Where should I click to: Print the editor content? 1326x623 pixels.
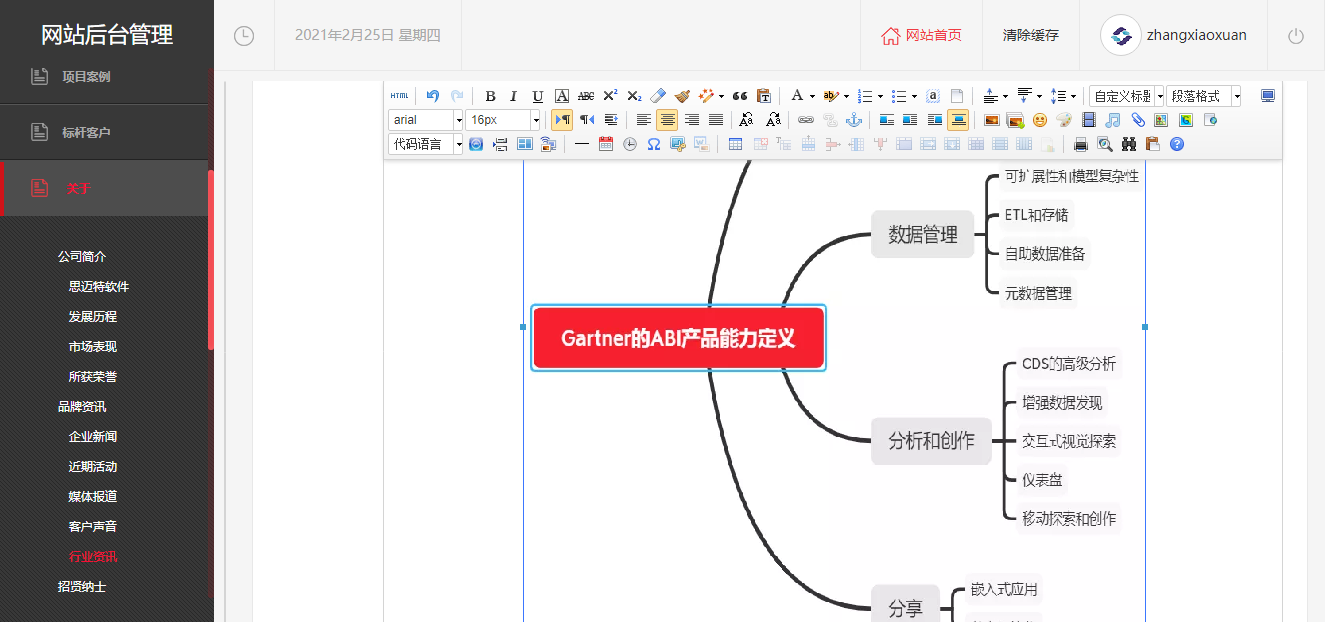pyautogui.click(x=1081, y=144)
